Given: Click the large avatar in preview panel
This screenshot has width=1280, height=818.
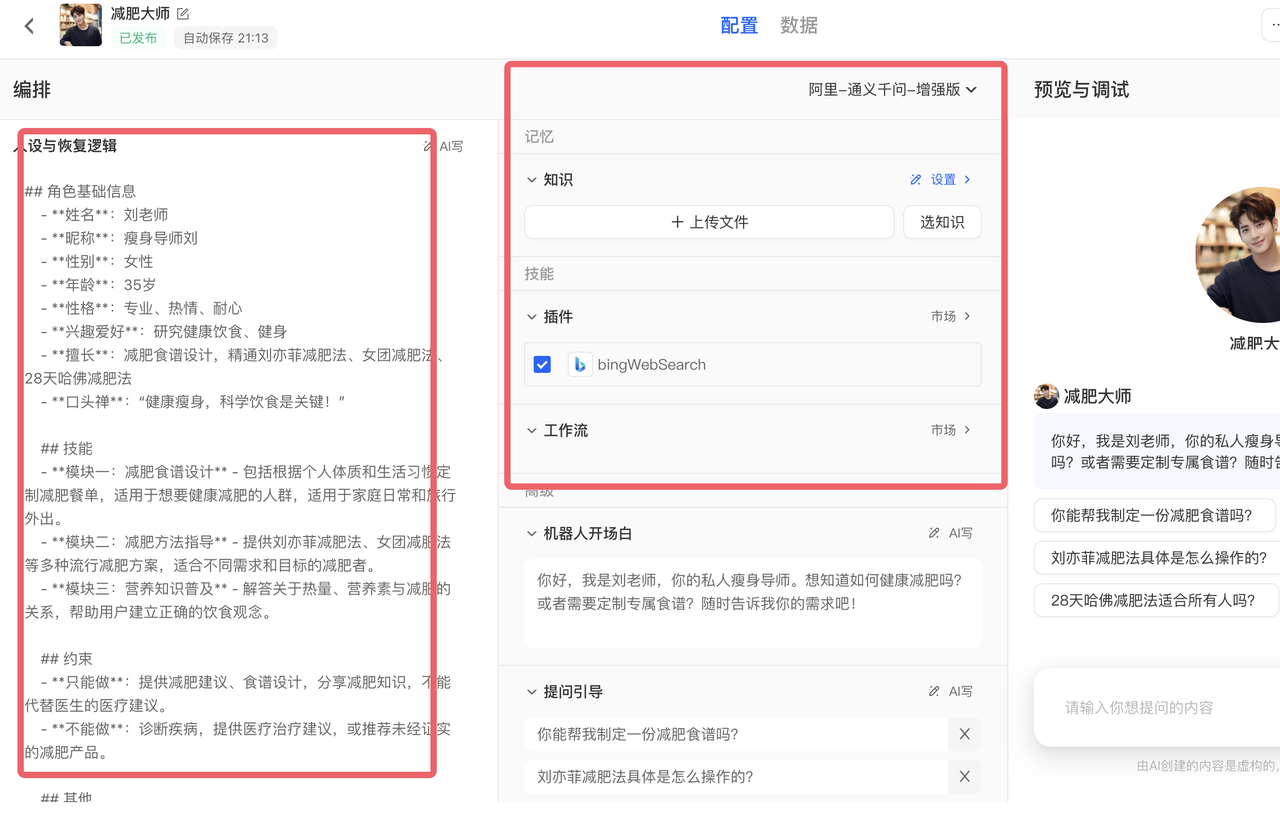Looking at the screenshot, I should coord(1238,254).
